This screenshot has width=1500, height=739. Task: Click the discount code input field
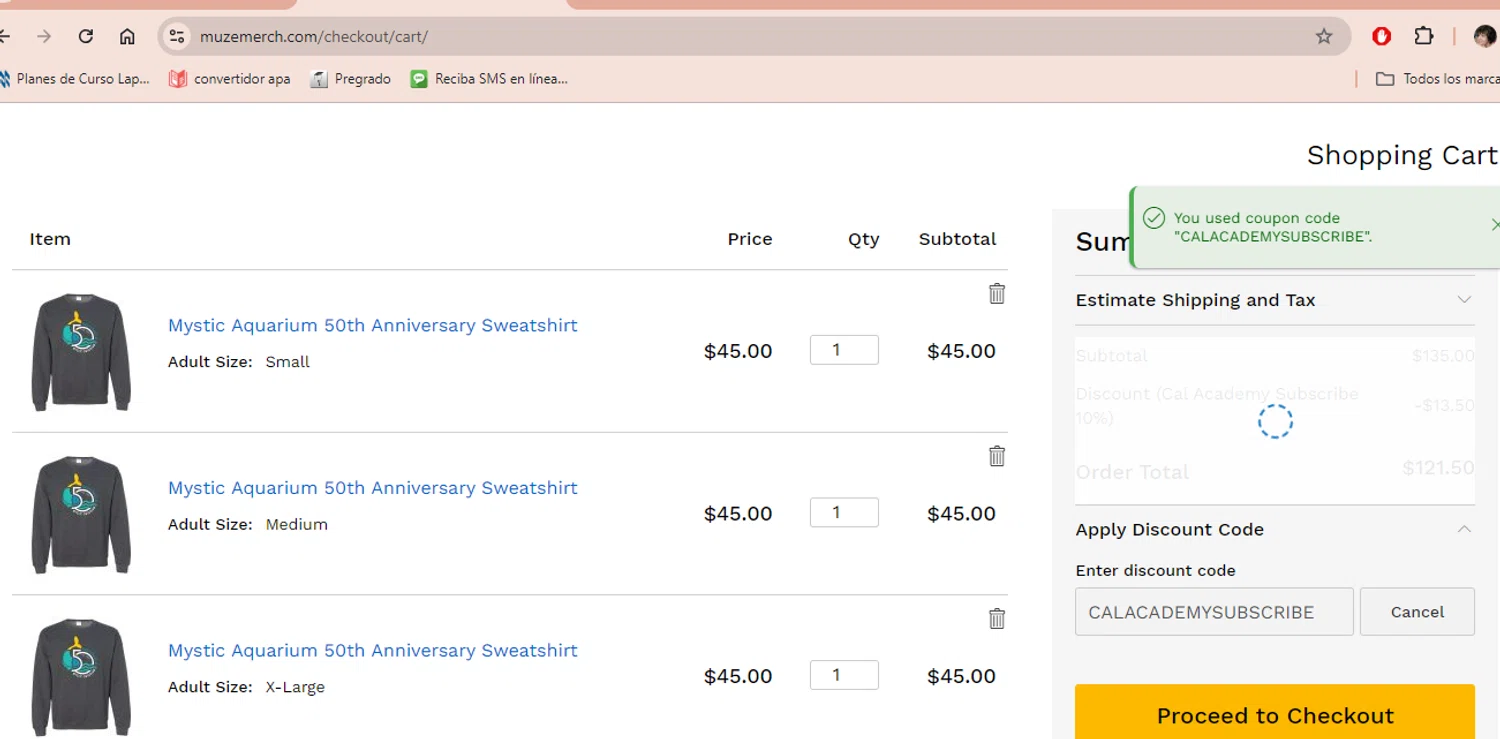(1214, 612)
